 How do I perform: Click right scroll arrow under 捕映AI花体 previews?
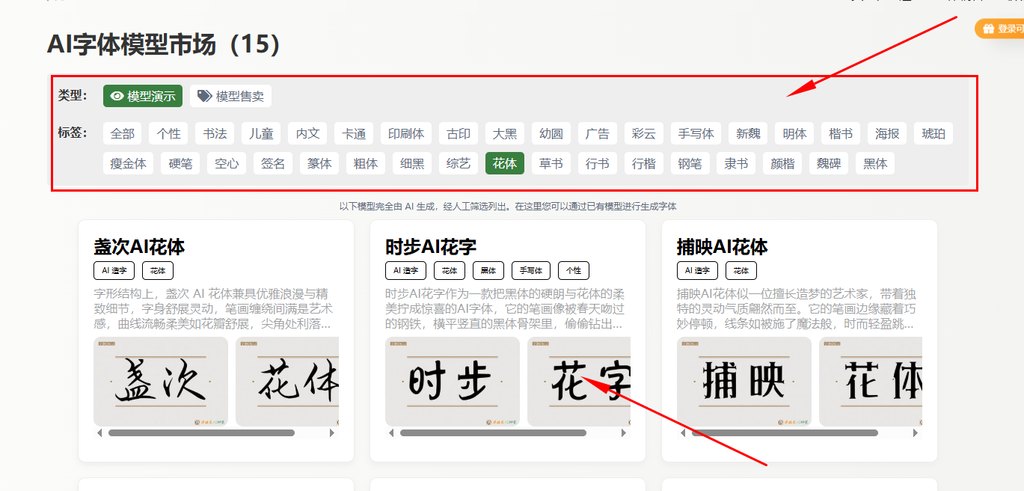tap(915, 433)
